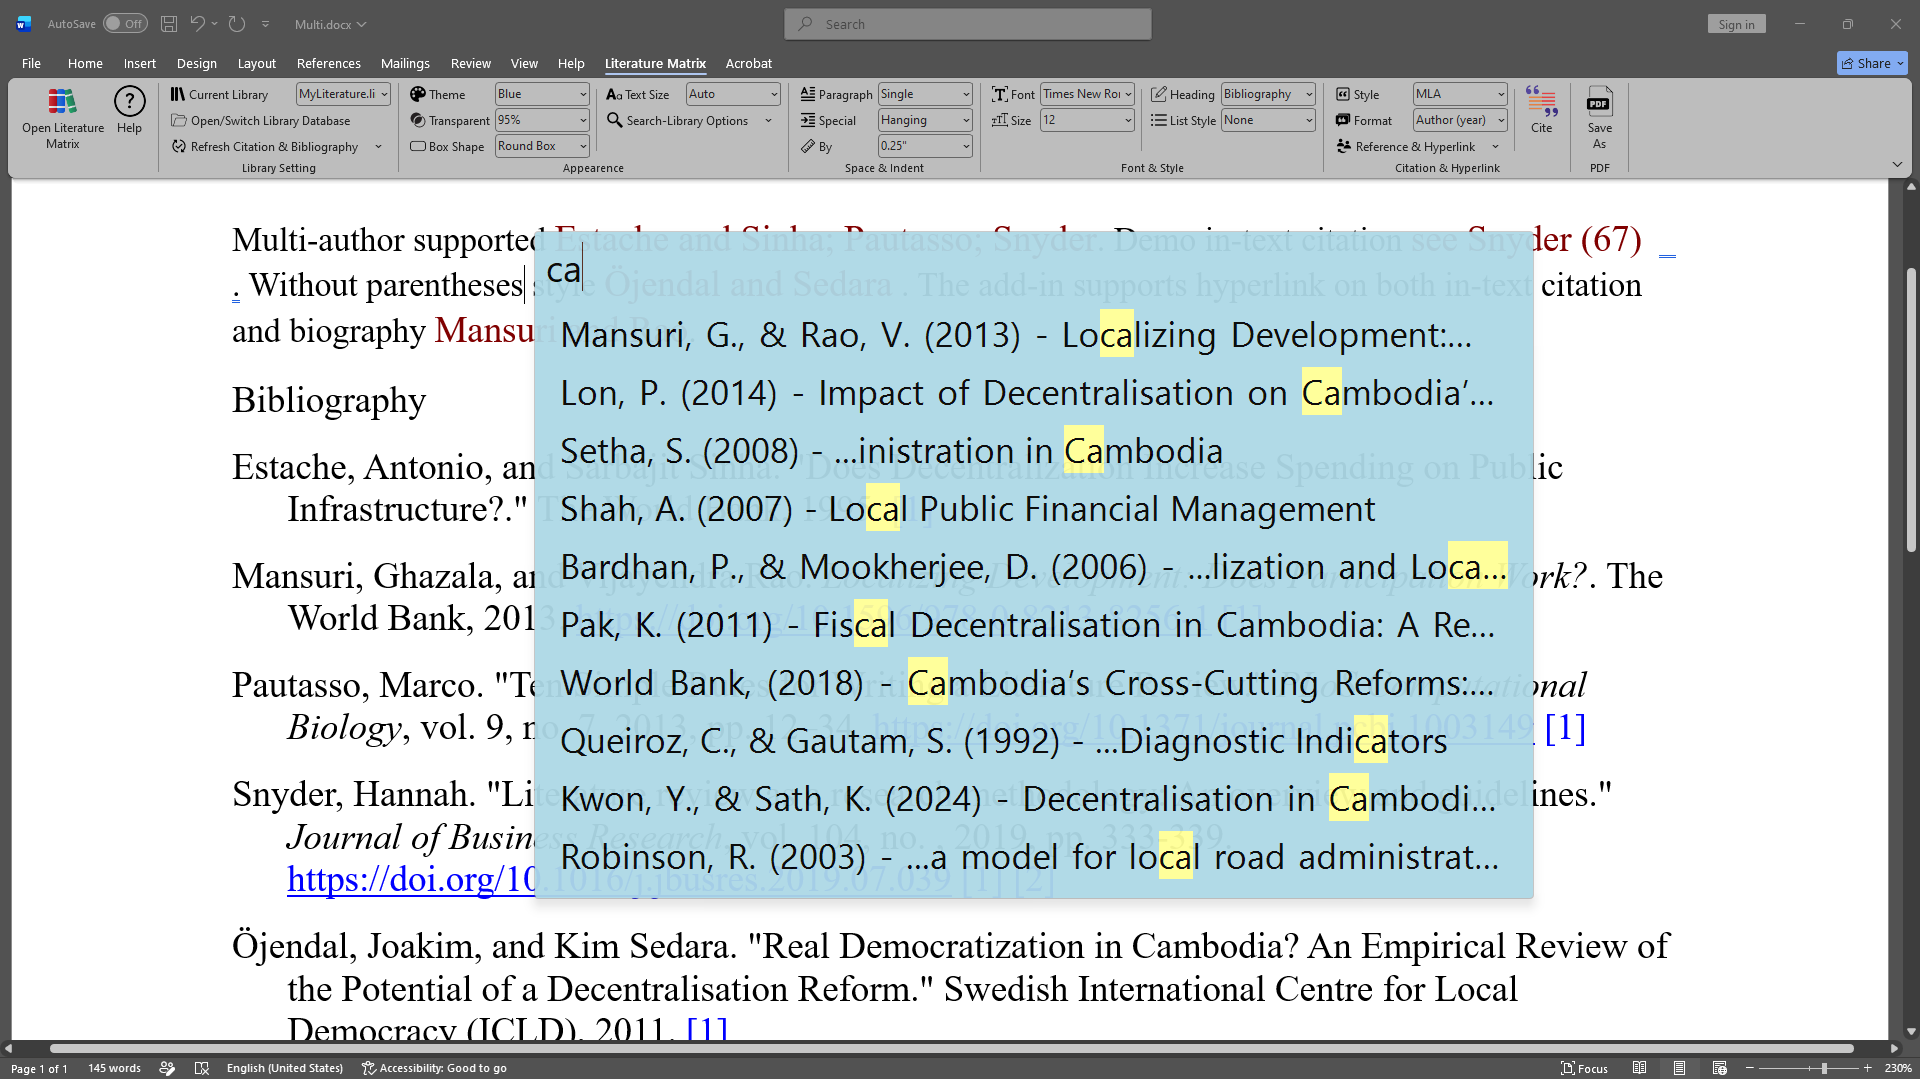This screenshot has width=1920, height=1080.
Task: Click the citation Format icon
Action: click(1343, 120)
